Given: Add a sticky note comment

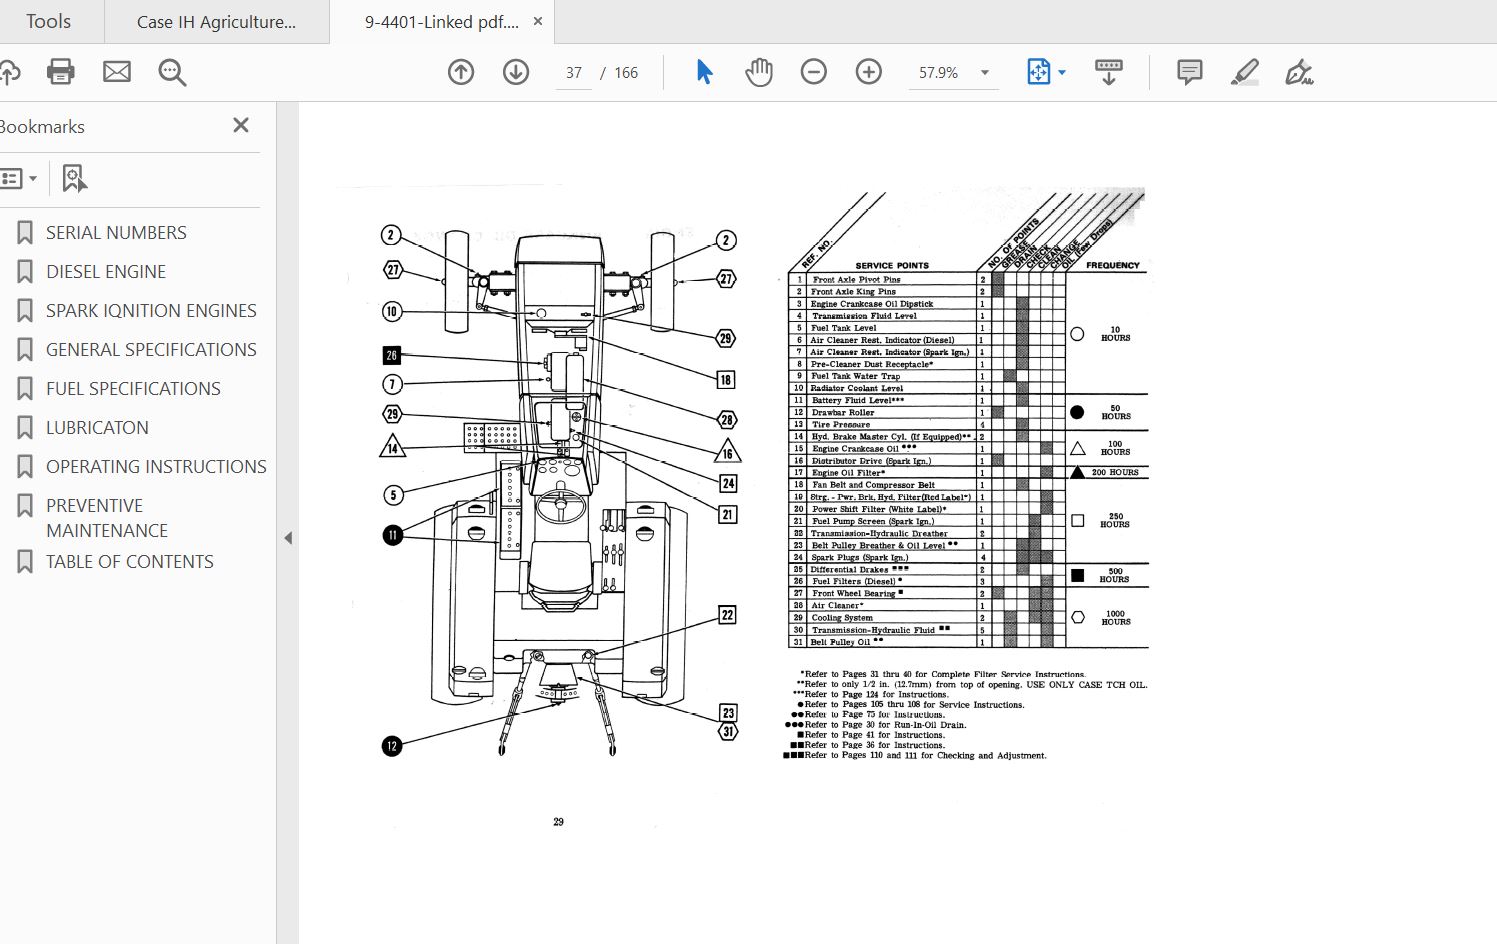Looking at the screenshot, I should 1189,72.
